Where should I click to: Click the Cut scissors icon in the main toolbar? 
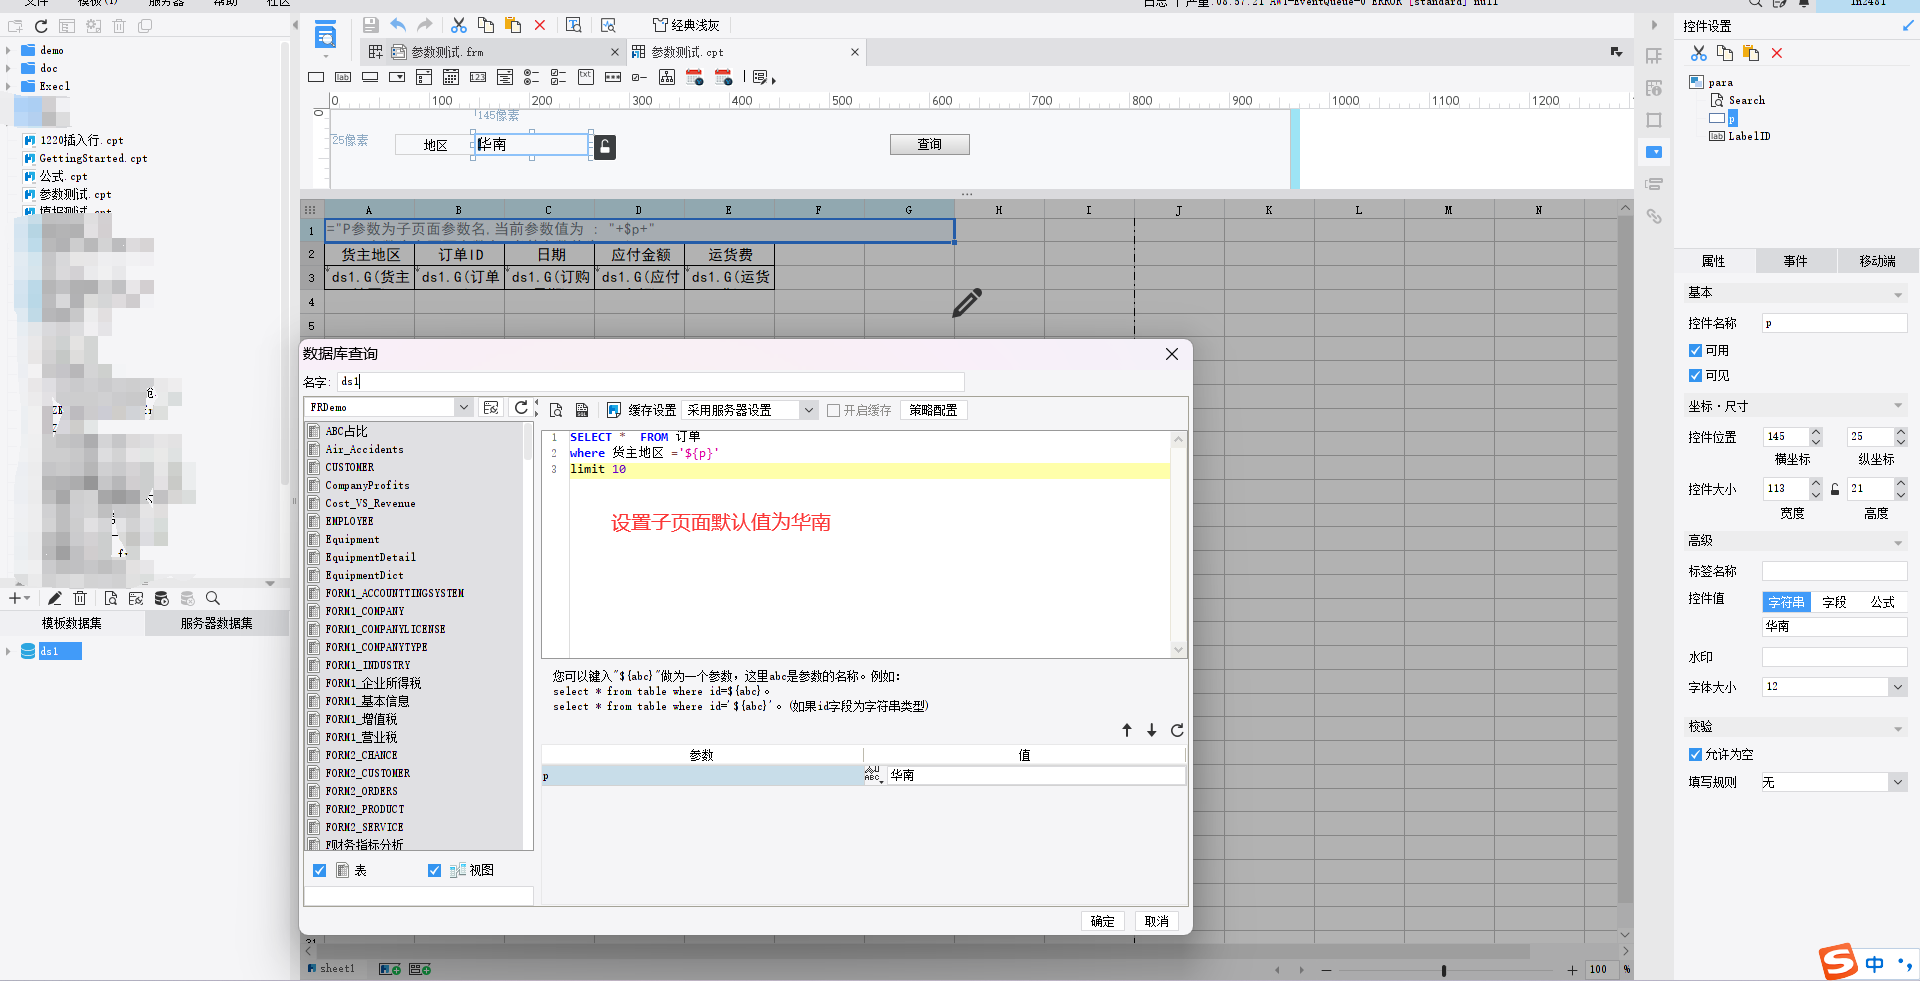459,25
